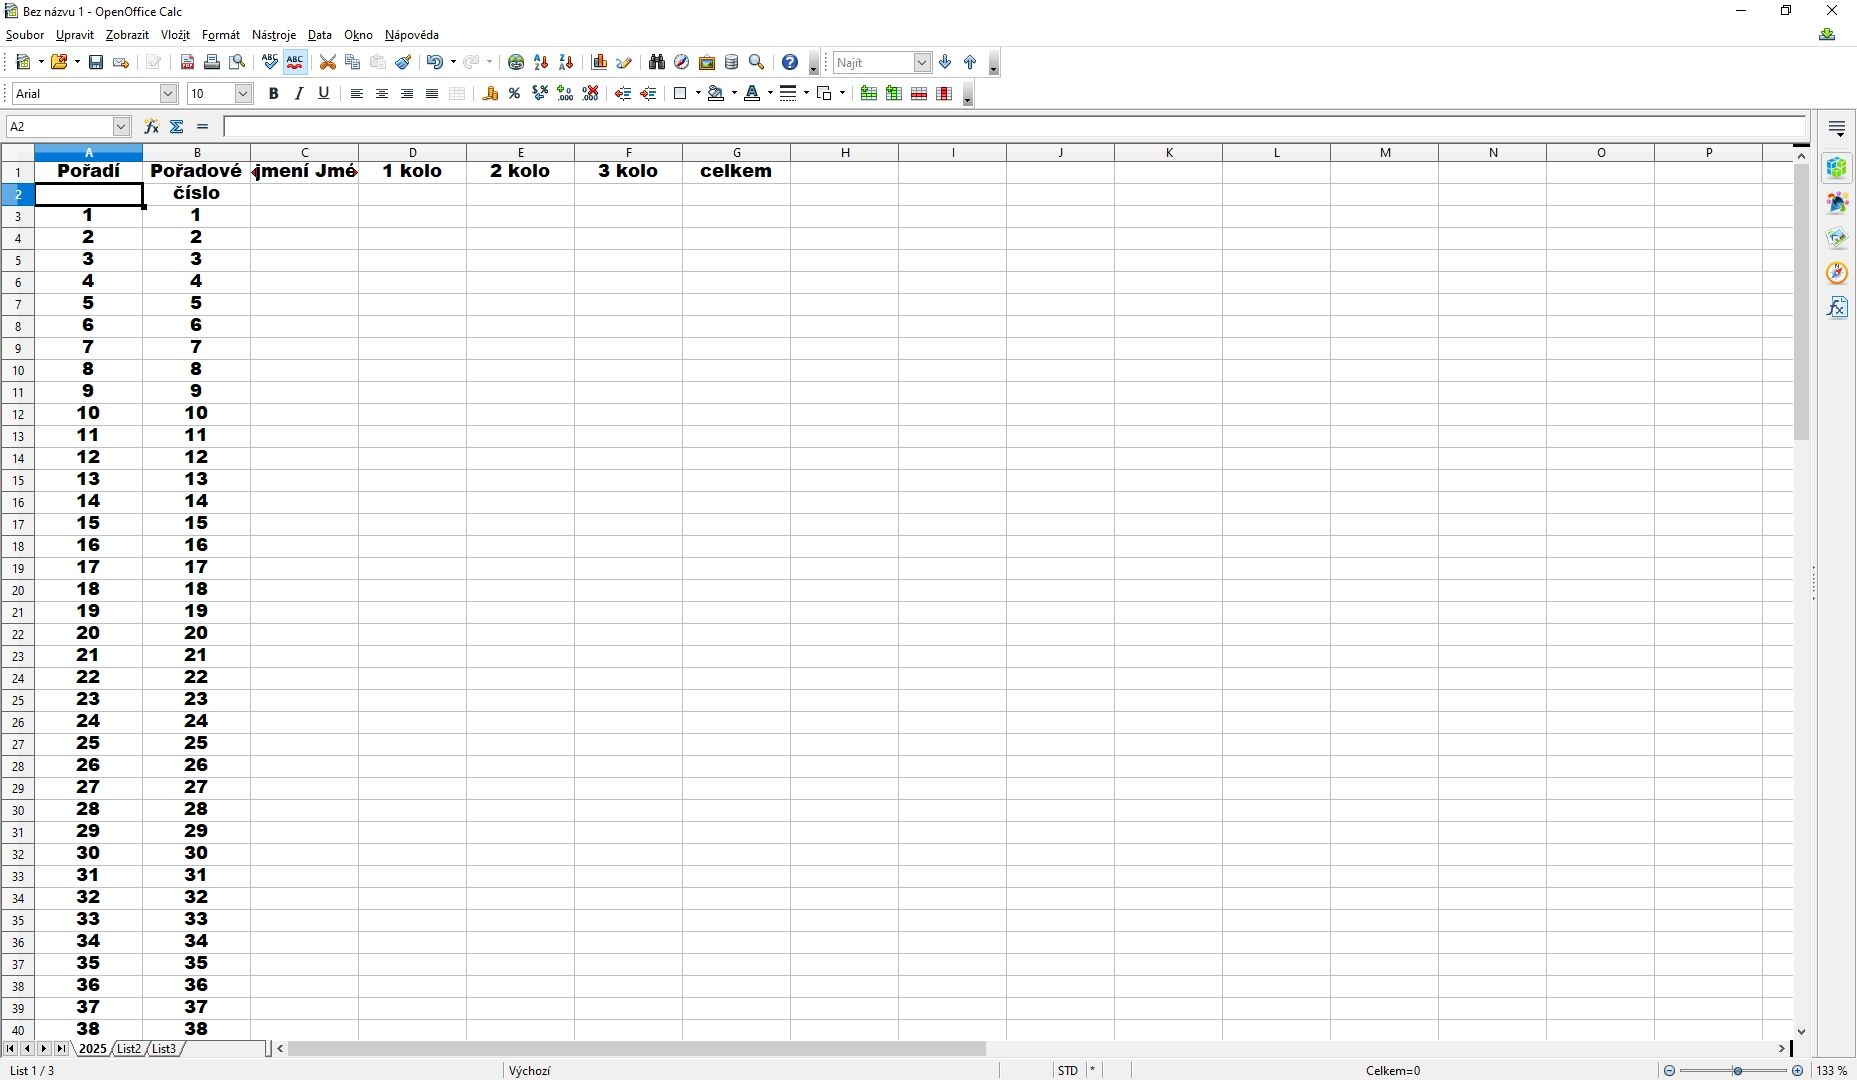Click the zoom in plus button
The width and height of the screenshot is (1857, 1080).
pyautogui.click(x=1798, y=1070)
